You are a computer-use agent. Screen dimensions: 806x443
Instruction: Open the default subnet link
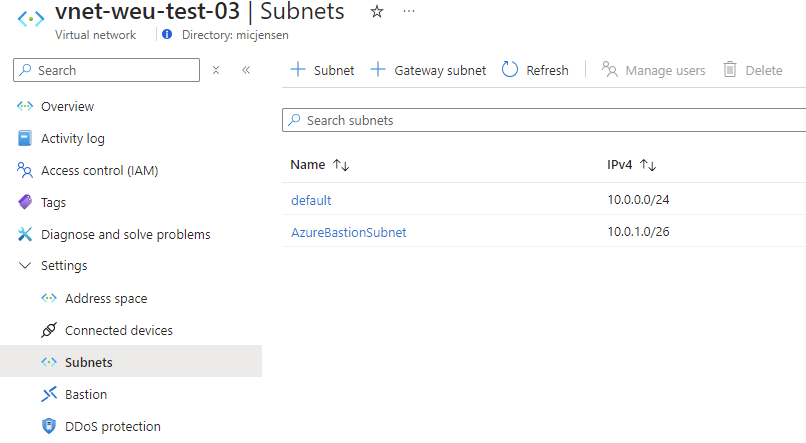(x=311, y=201)
